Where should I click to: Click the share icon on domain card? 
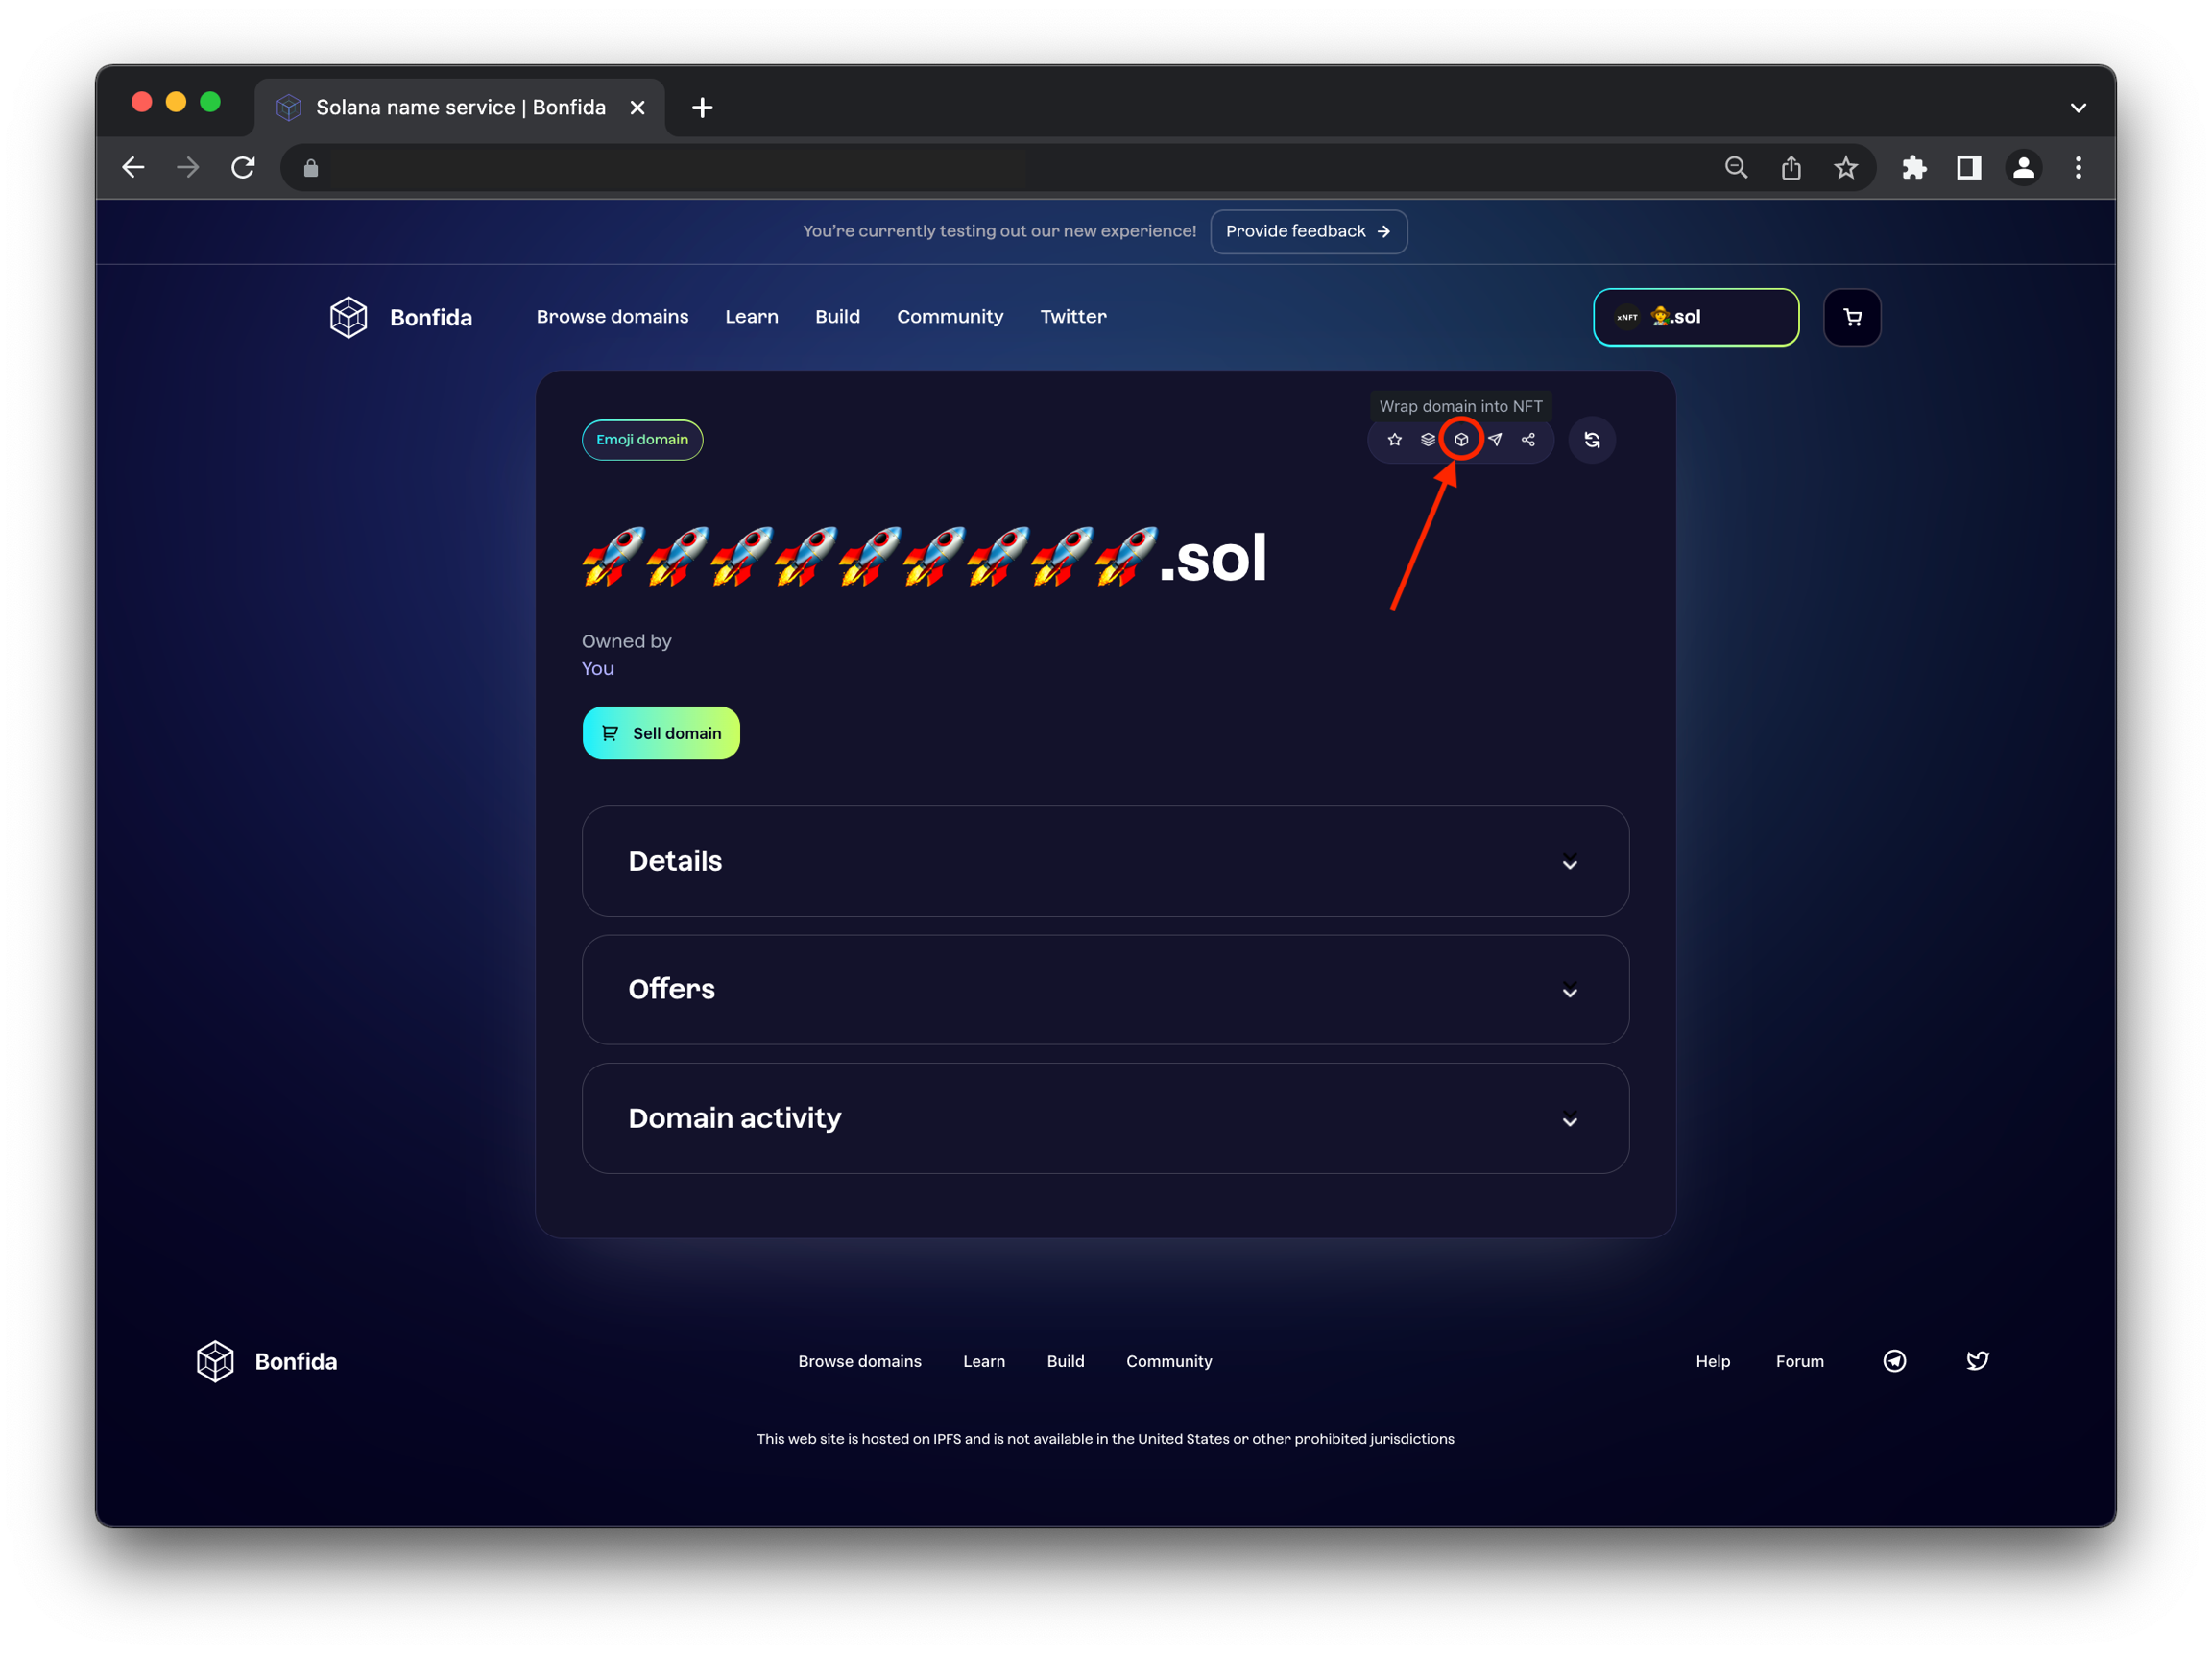click(x=1528, y=440)
